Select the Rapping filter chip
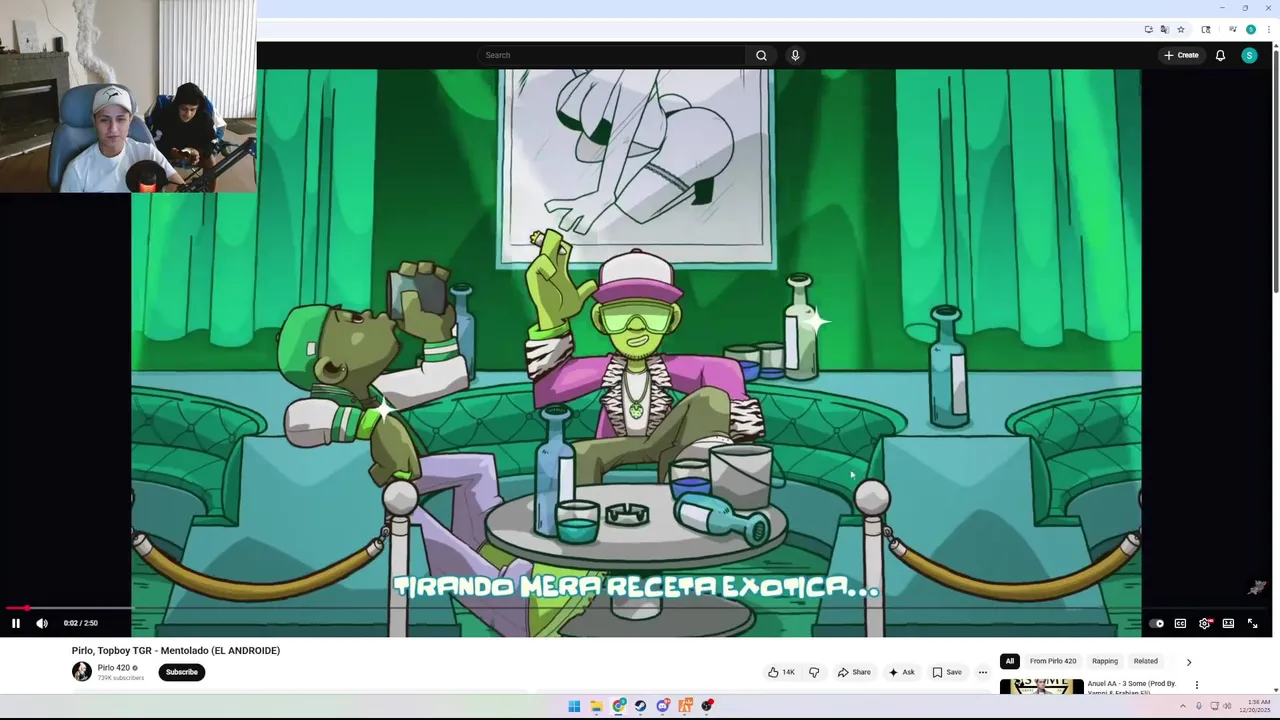The image size is (1280, 720). [1105, 661]
